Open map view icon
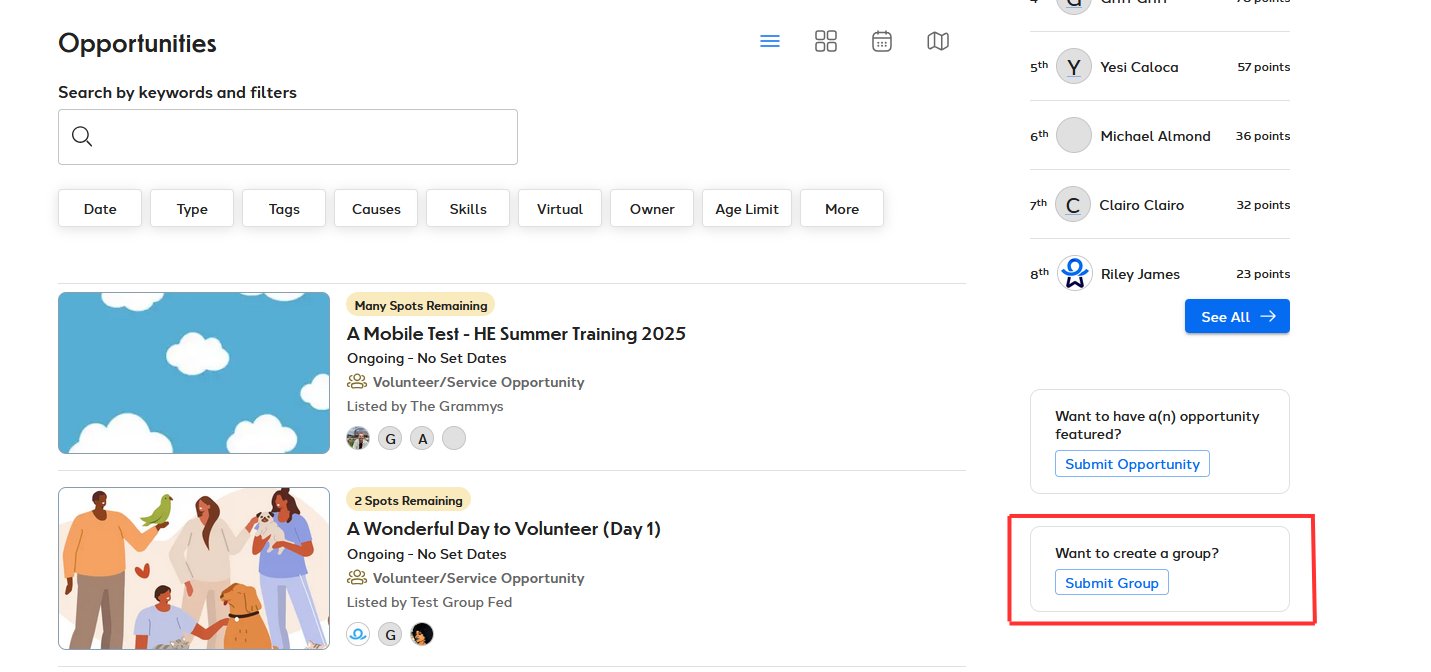 (x=938, y=41)
